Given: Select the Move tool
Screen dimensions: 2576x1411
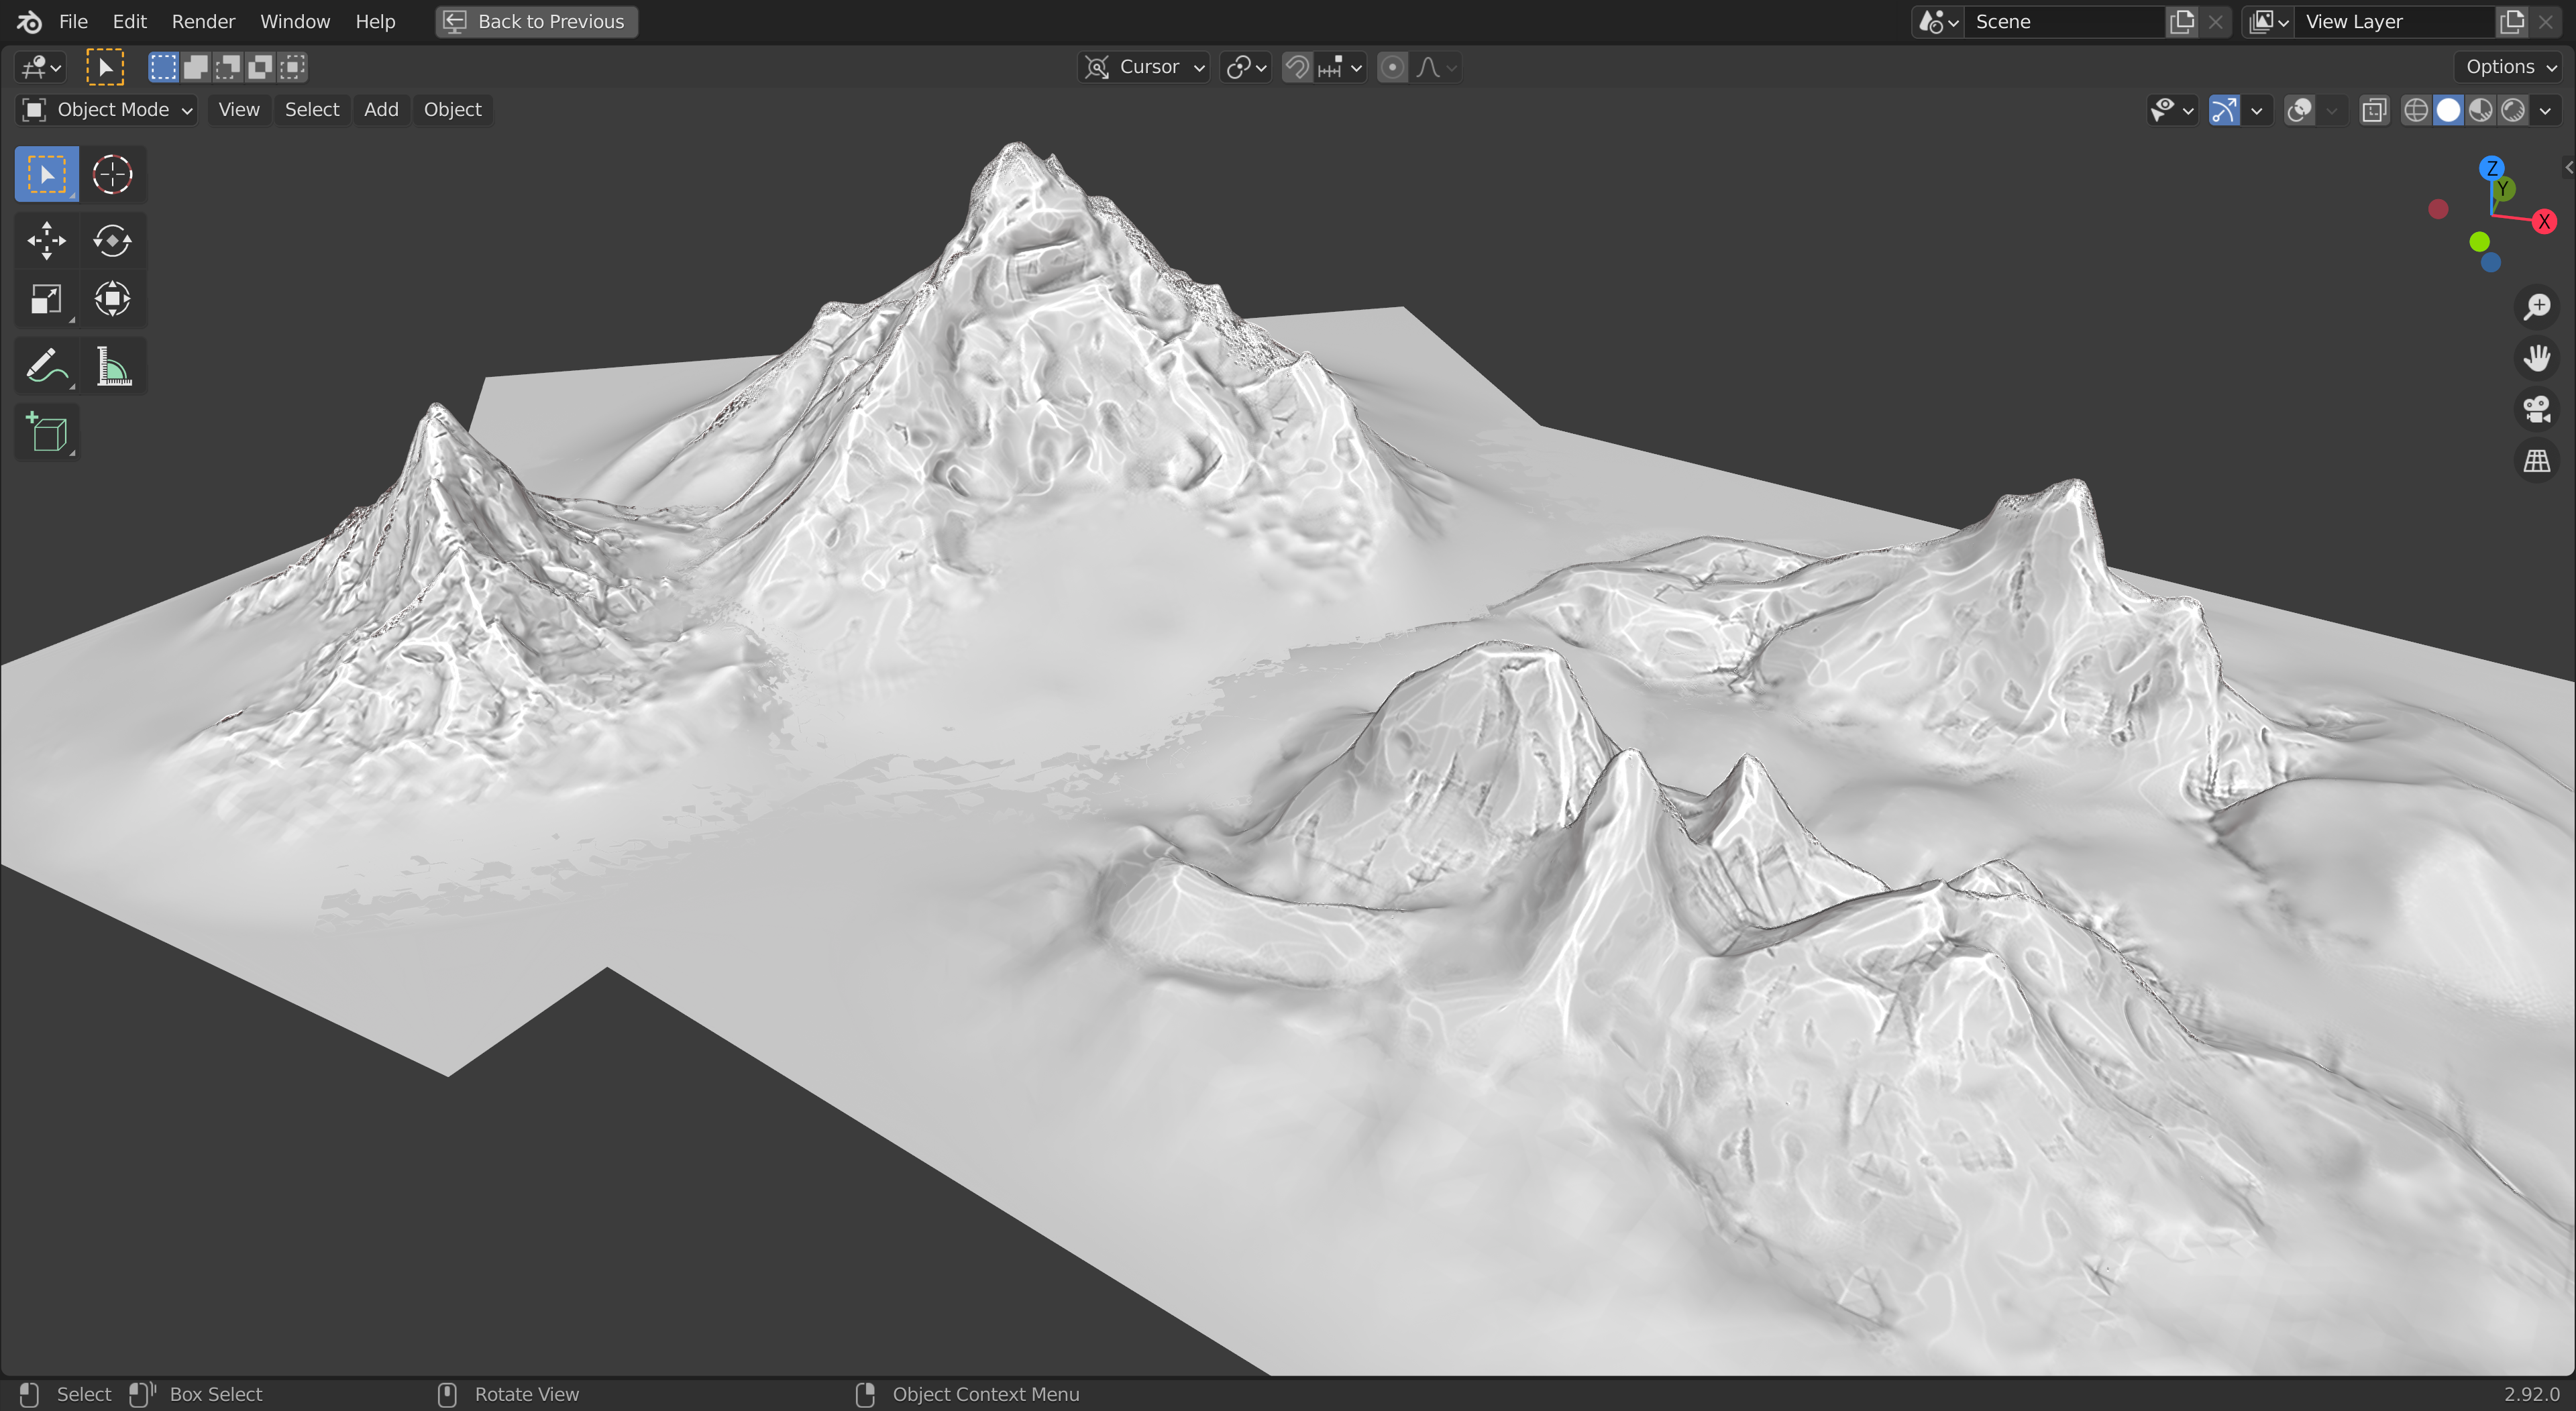Looking at the screenshot, I should point(46,240).
